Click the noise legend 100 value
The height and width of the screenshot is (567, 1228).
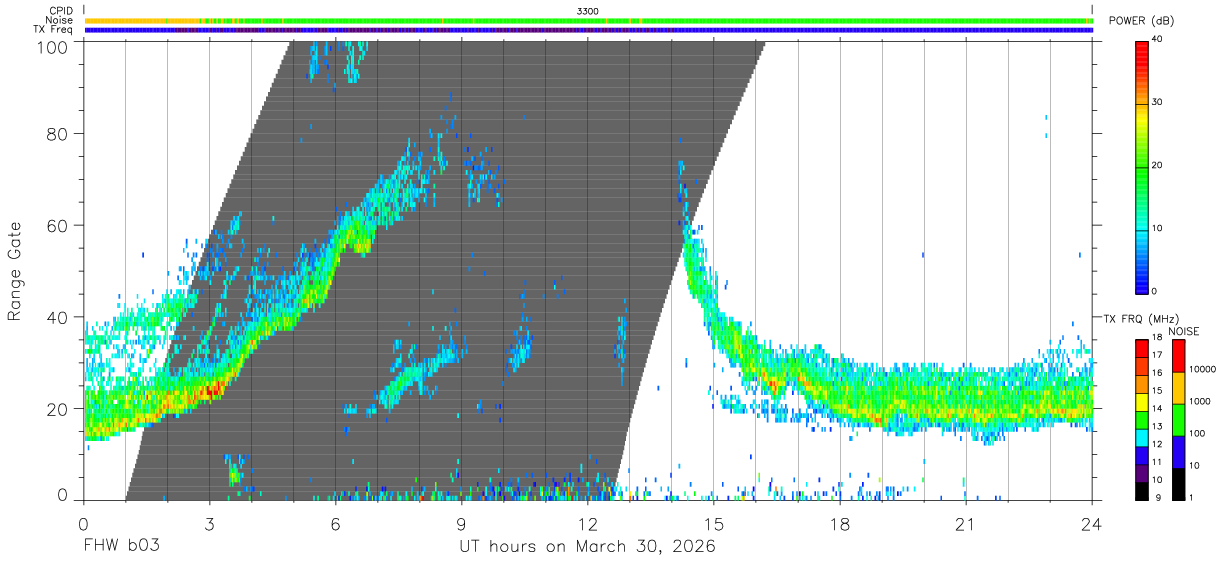pos(1198,433)
